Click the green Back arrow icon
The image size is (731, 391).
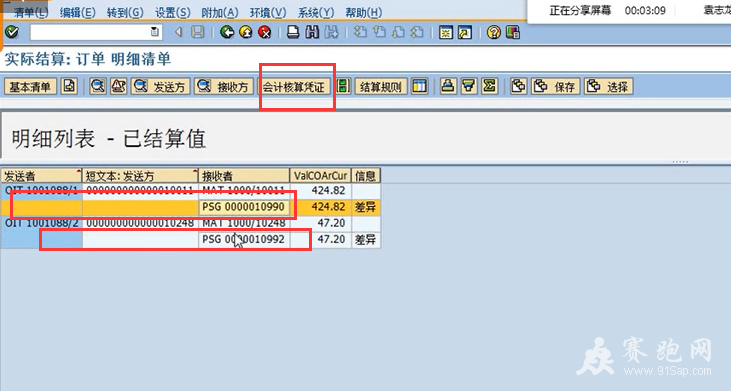[227, 32]
